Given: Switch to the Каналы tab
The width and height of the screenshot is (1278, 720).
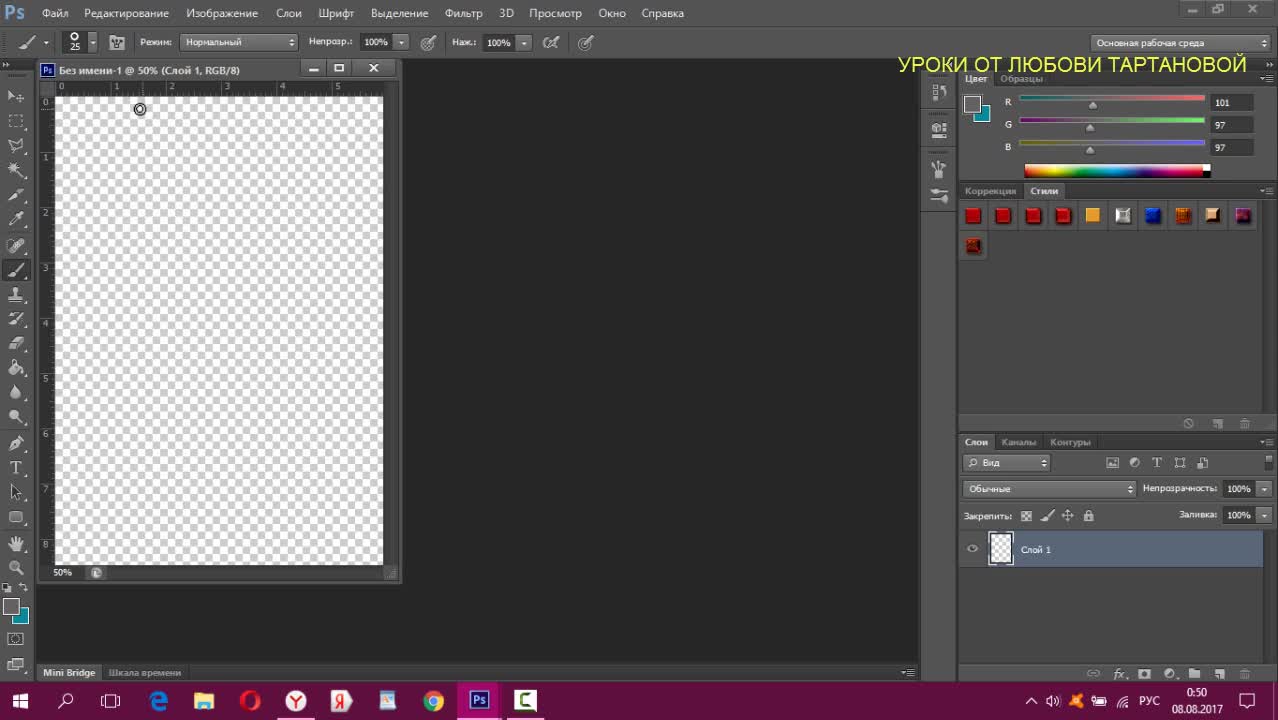Looking at the screenshot, I should [1019, 442].
